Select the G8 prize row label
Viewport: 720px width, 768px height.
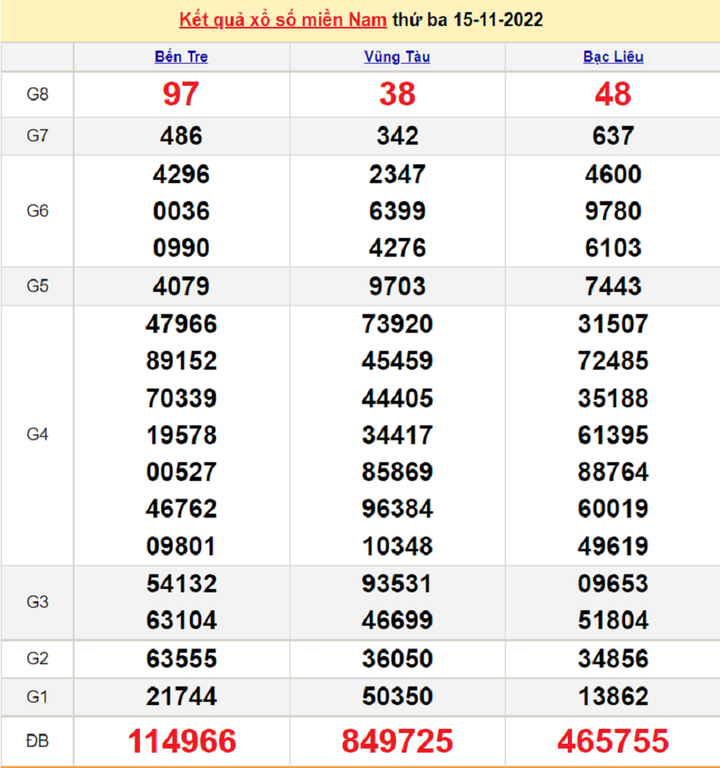37,94
